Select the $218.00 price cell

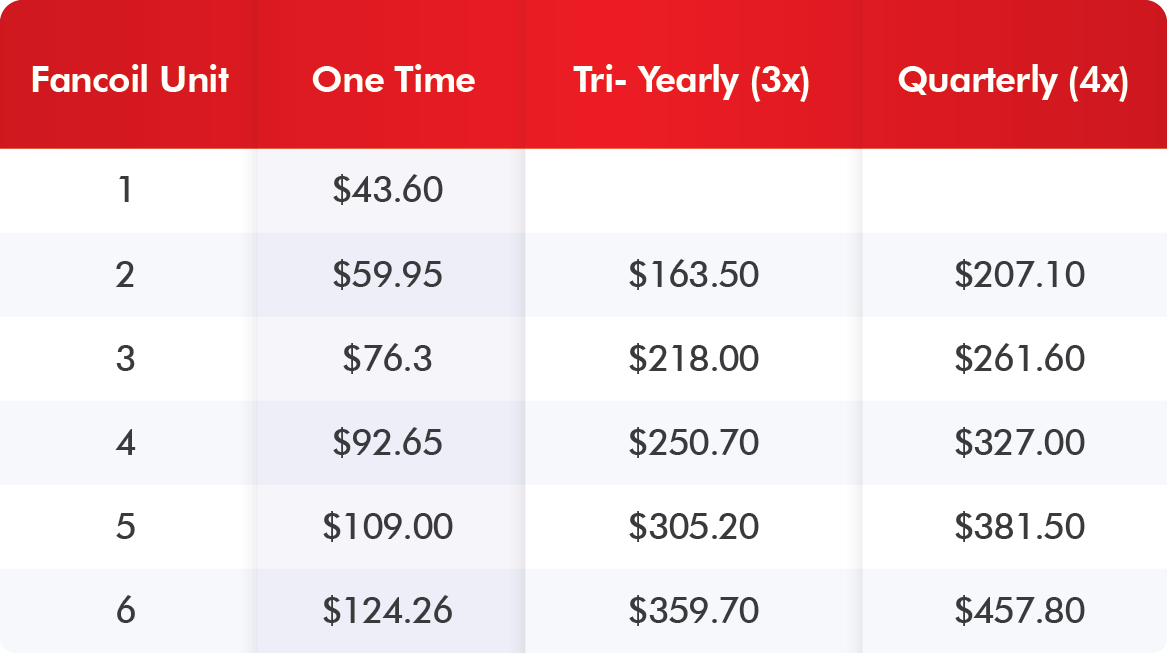click(693, 358)
